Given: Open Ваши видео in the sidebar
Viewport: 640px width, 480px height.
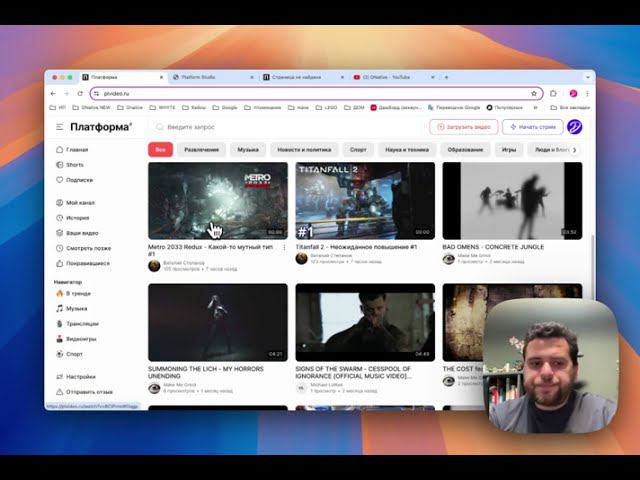Looking at the screenshot, I should (77, 233).
